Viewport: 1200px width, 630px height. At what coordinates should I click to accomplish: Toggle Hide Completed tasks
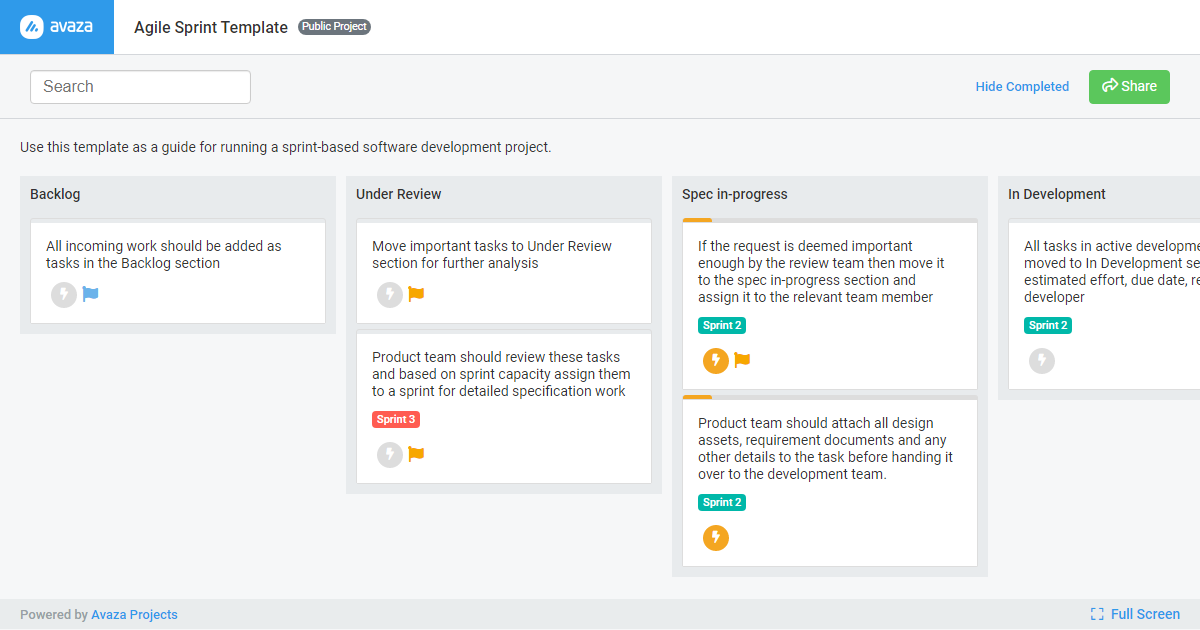[x=1022, y=87]
